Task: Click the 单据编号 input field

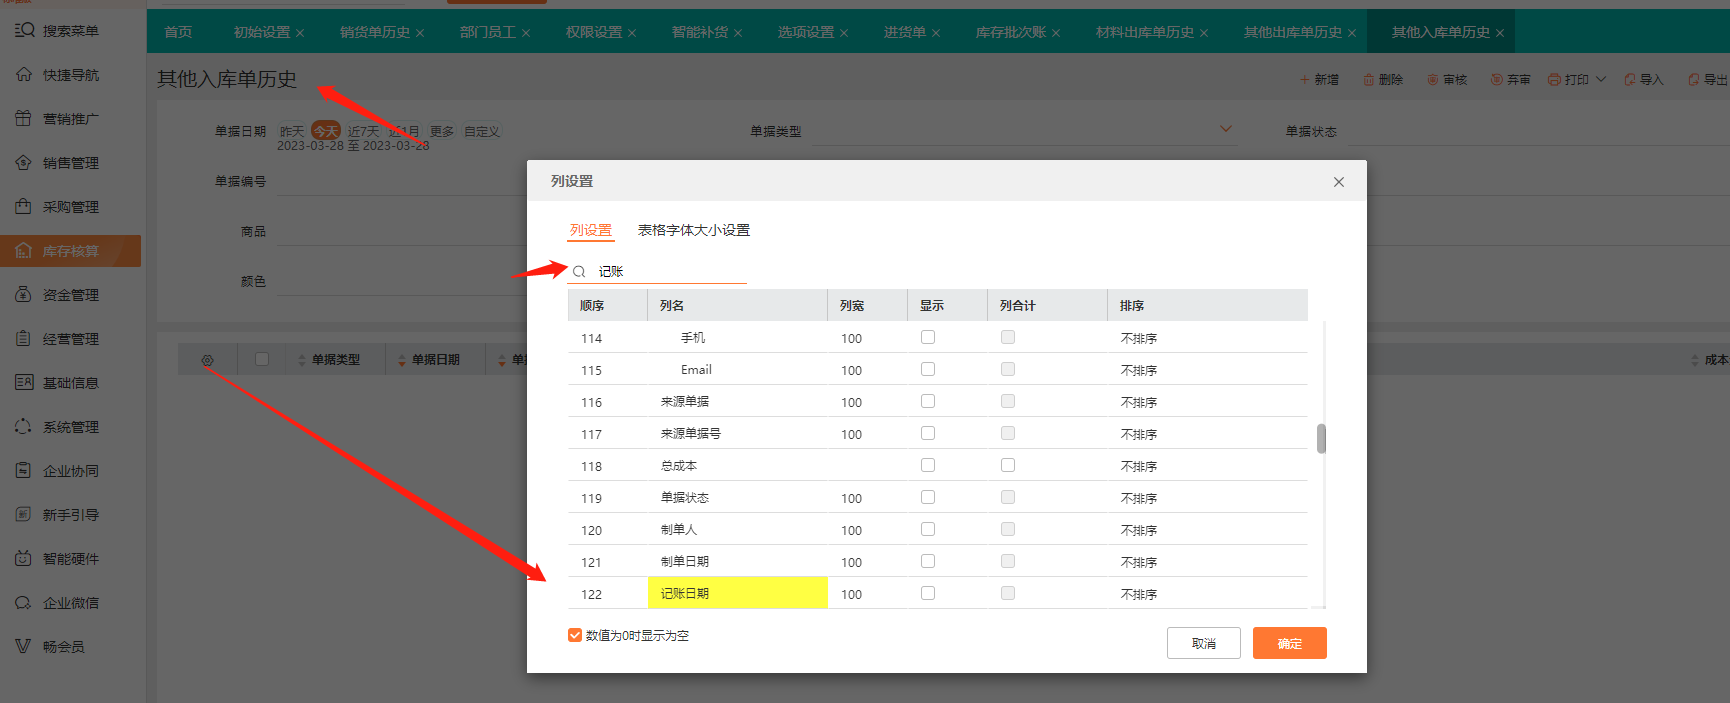Action: point(400,181)
